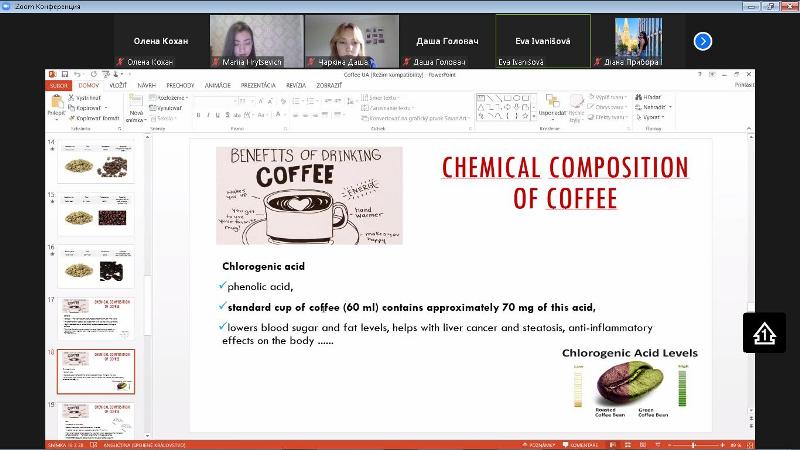The height and width of the screenshot is (450, 800).
Task: Click the Increase Font Size icon
Action: 260,101
